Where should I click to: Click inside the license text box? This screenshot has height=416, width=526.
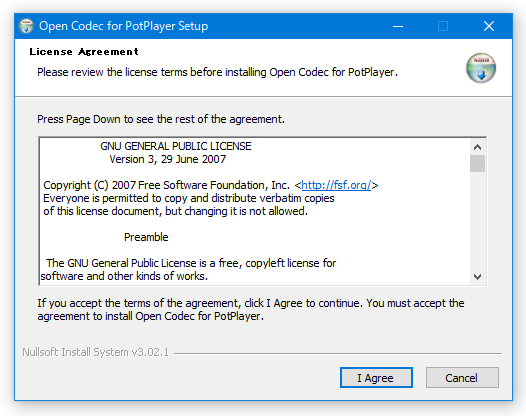point(255,211)
